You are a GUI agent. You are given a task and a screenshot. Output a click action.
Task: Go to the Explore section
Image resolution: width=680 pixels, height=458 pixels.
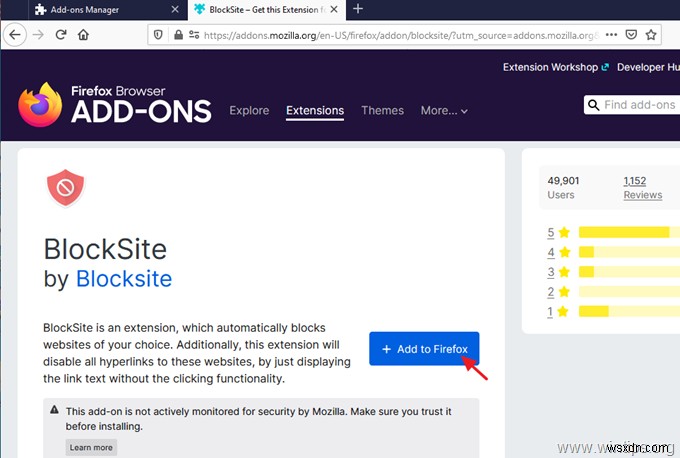point(249,111)
